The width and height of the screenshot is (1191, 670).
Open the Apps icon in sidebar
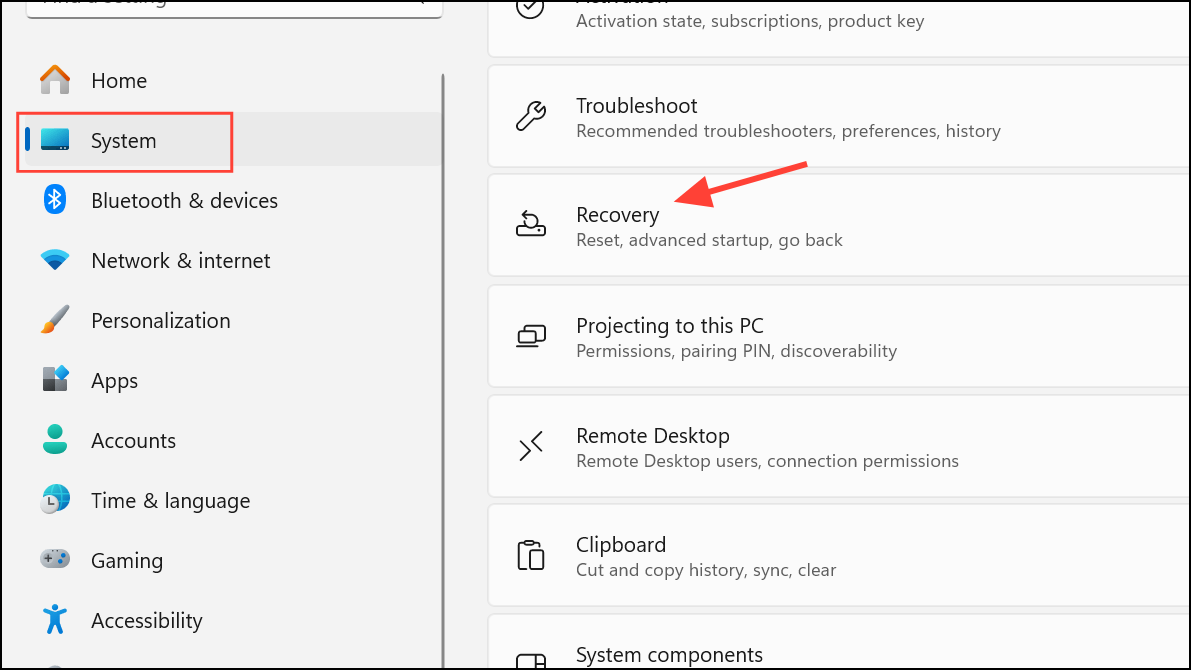pyautogui.click(x=55, y=380)
